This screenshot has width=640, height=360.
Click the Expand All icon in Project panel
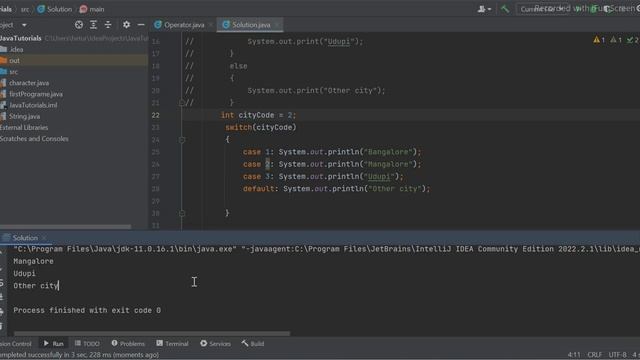93,25
